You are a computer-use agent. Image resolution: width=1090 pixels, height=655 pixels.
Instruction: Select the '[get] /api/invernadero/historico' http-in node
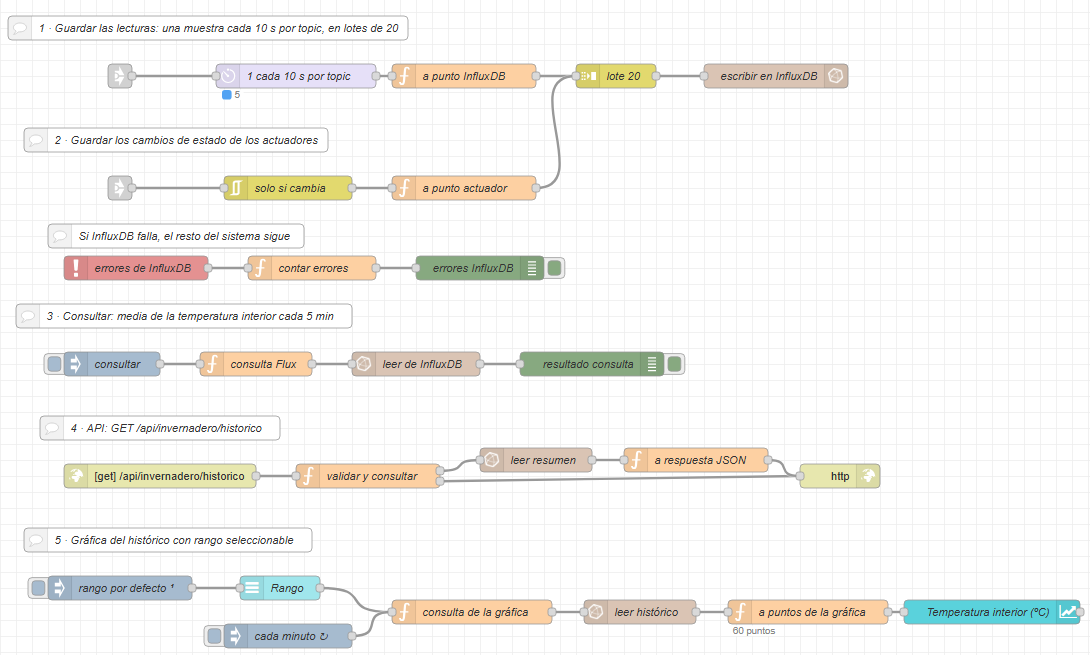click(x=160, y=476)
